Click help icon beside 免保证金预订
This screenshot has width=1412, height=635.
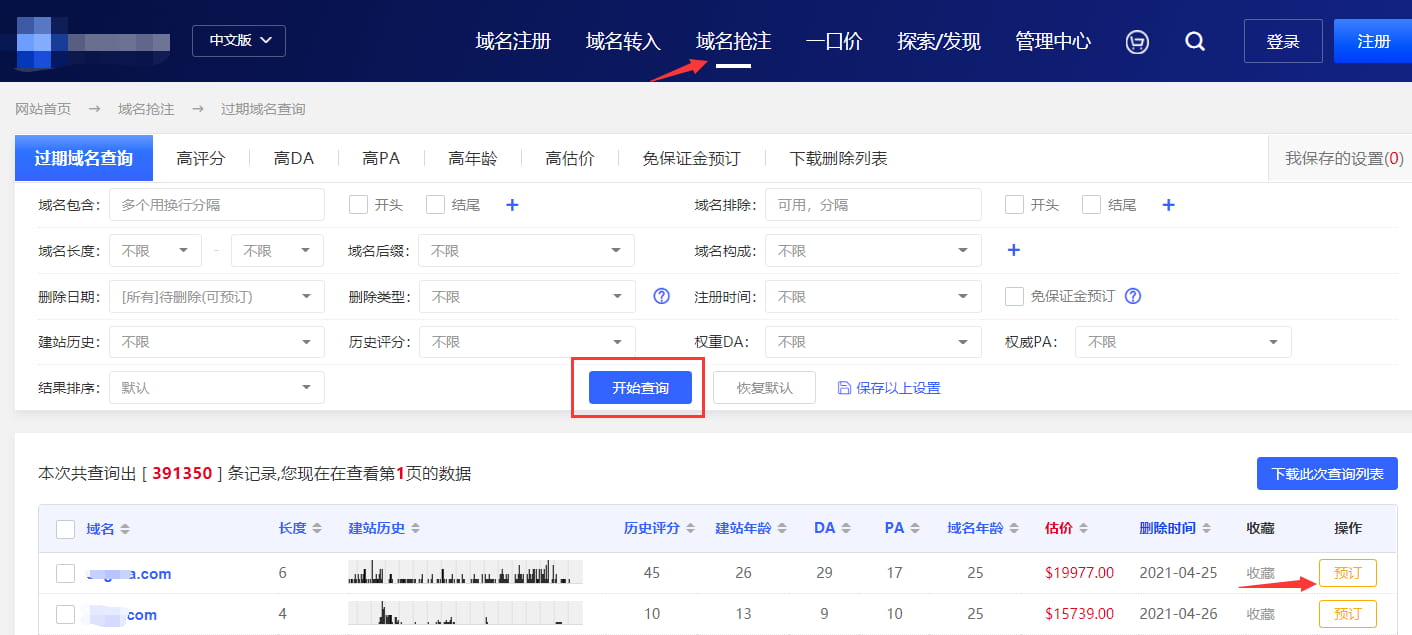(1133, 296)
